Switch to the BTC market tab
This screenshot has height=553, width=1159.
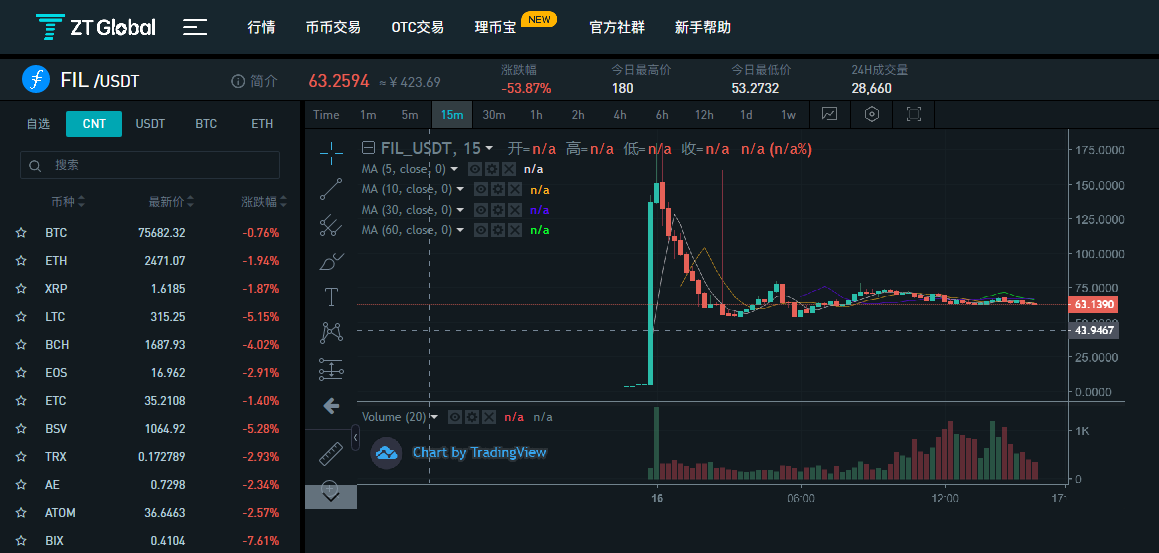pyautogui.click(x=206, y=123)
